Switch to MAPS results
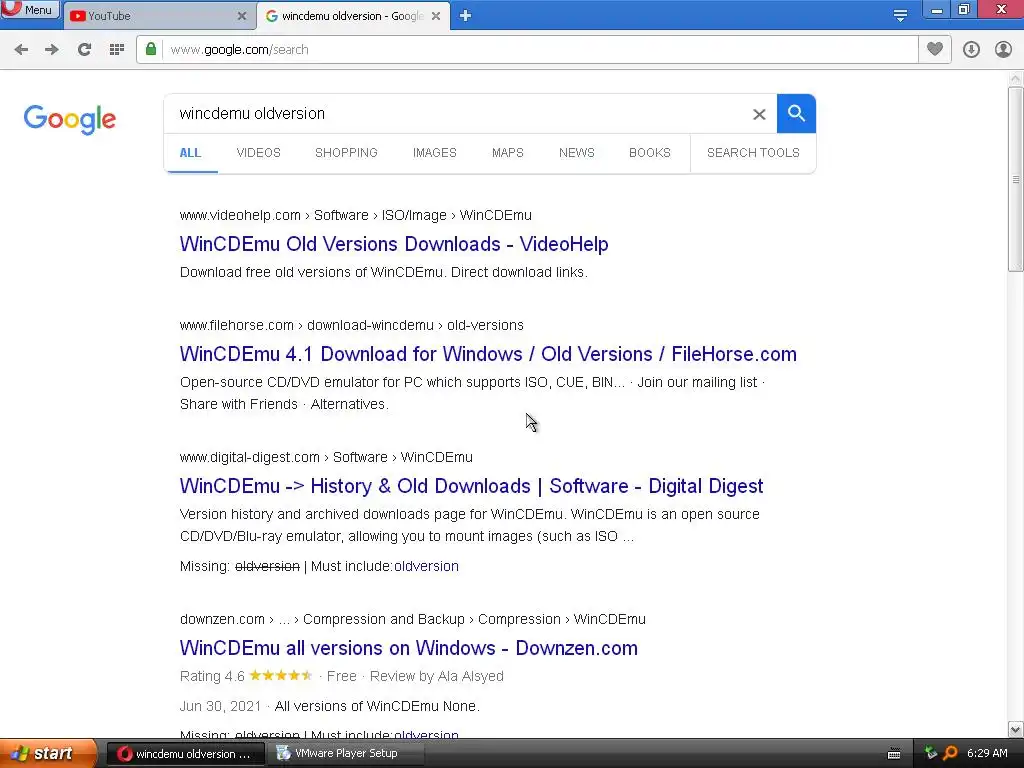The height and width of the screenshot is (768, 1024). coord(507,153)
